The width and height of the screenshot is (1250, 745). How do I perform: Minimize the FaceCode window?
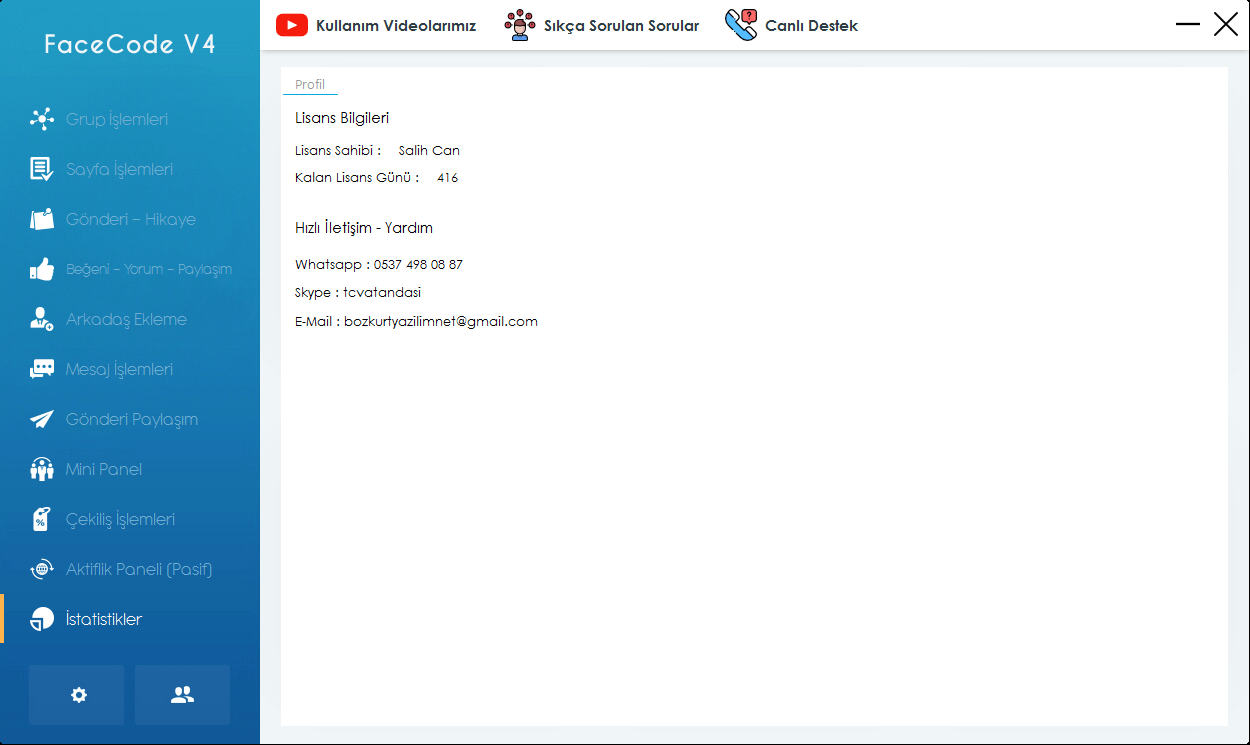point(1188,24)
